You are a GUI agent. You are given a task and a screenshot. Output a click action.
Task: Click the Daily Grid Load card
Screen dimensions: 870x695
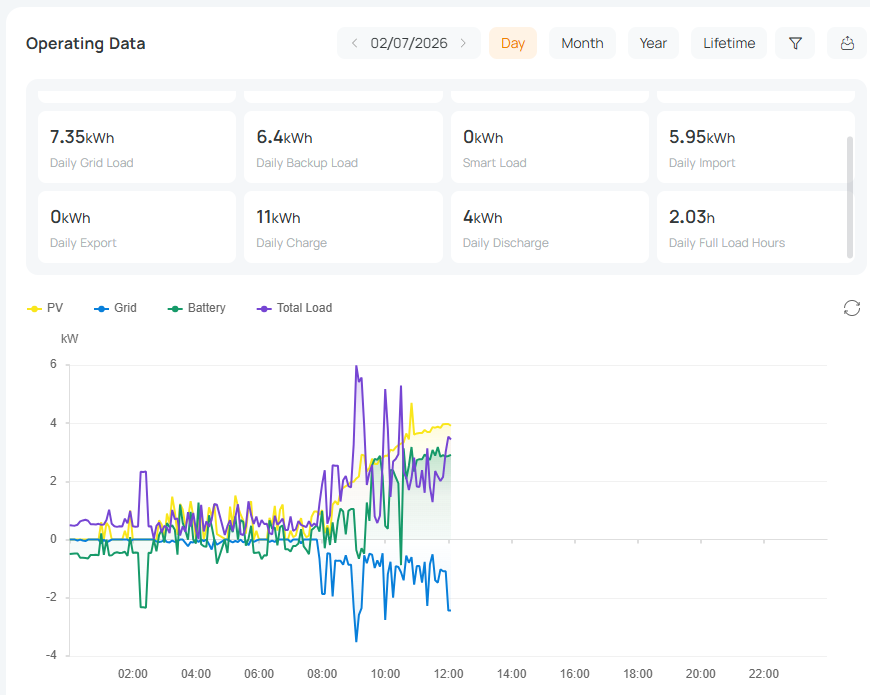tap(137, 147)
